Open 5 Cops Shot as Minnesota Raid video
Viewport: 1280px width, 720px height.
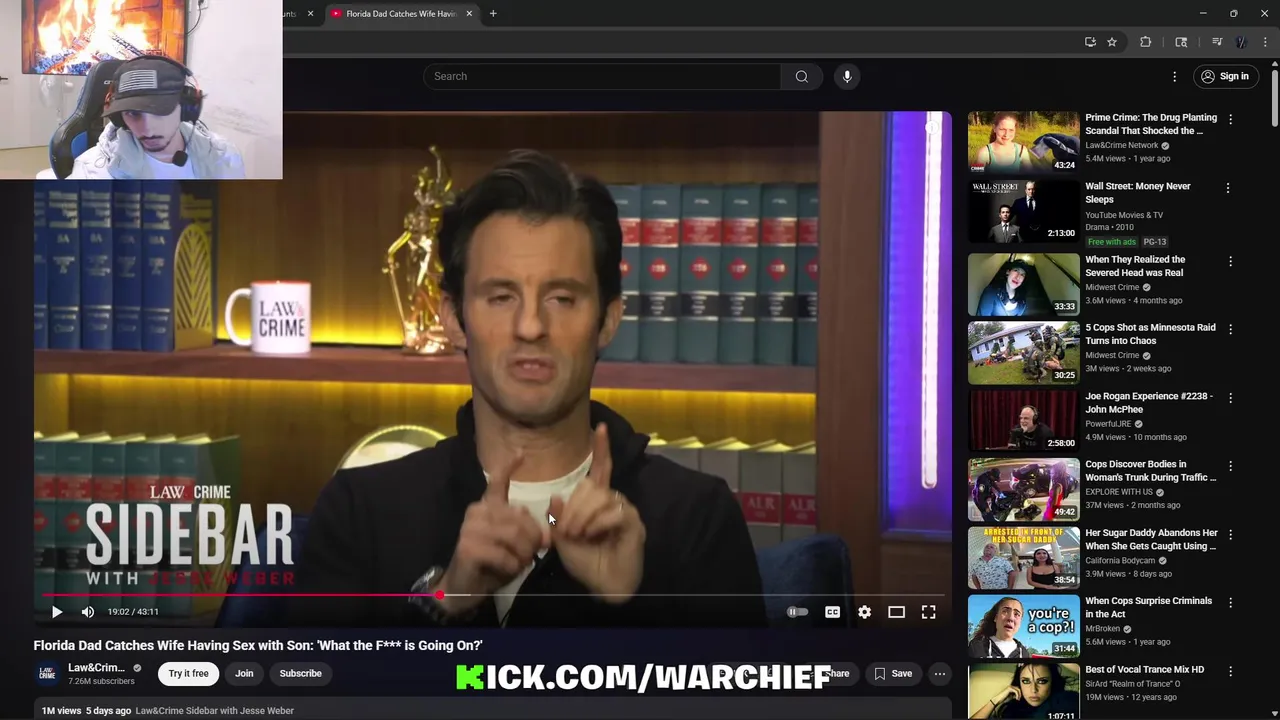[1150, 334]
